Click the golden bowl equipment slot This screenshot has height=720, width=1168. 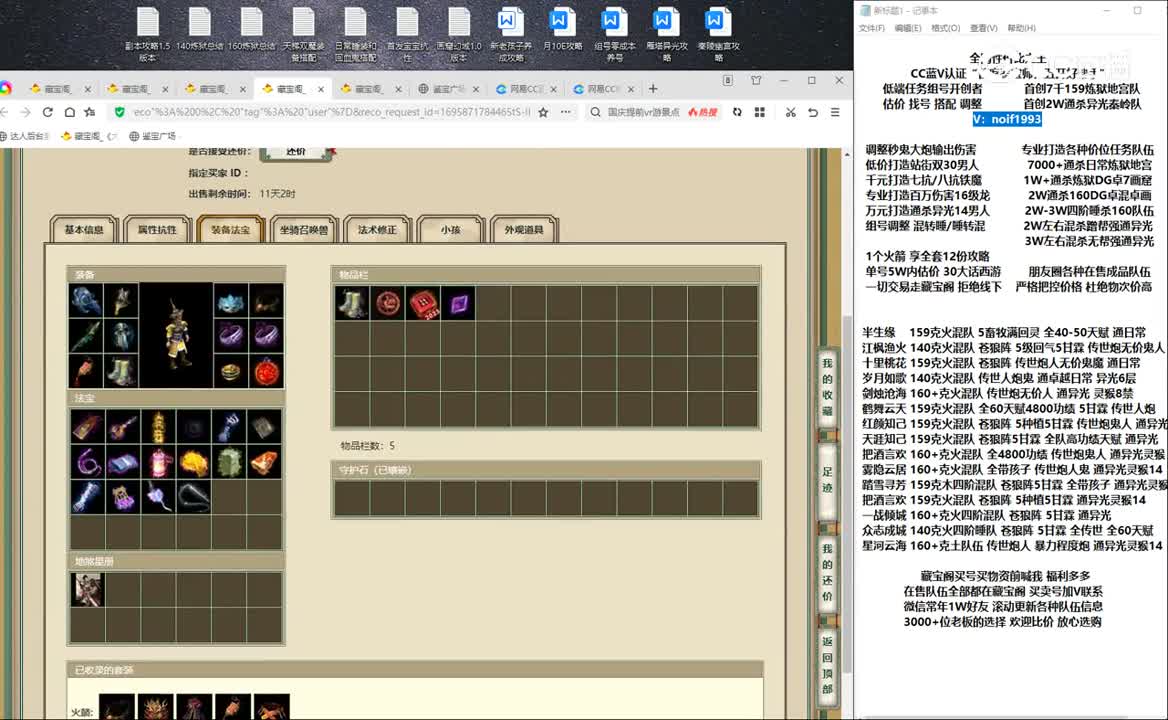click(231, 370)
